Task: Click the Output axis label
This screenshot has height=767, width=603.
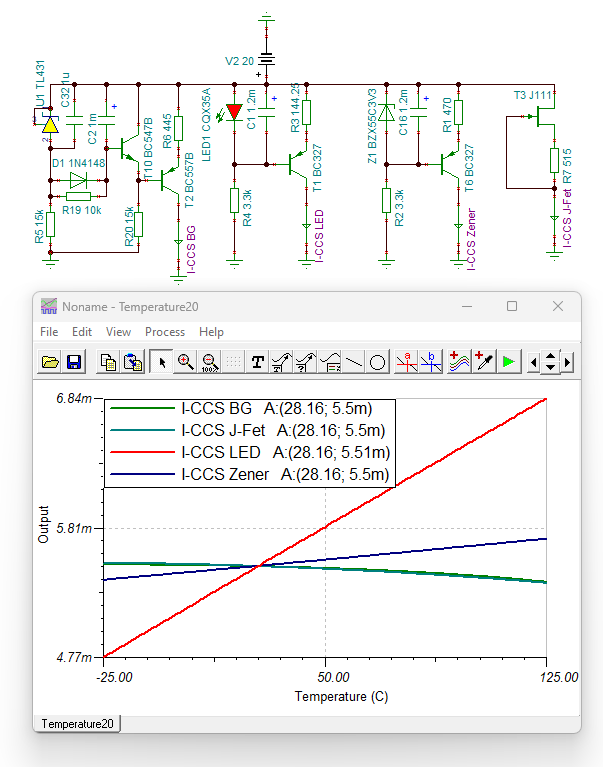Action: tap(44, 524)
